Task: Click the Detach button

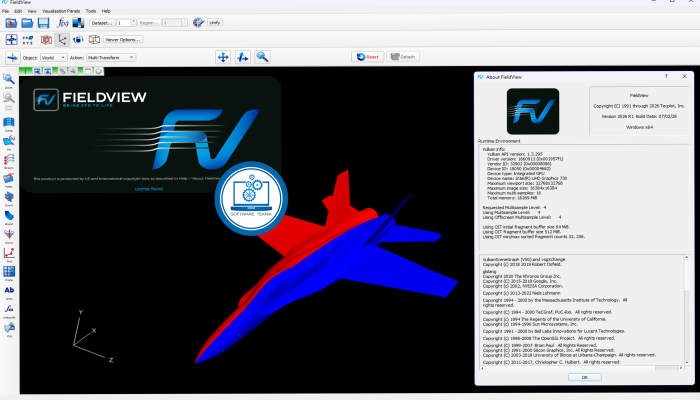Action: point(403,57)
